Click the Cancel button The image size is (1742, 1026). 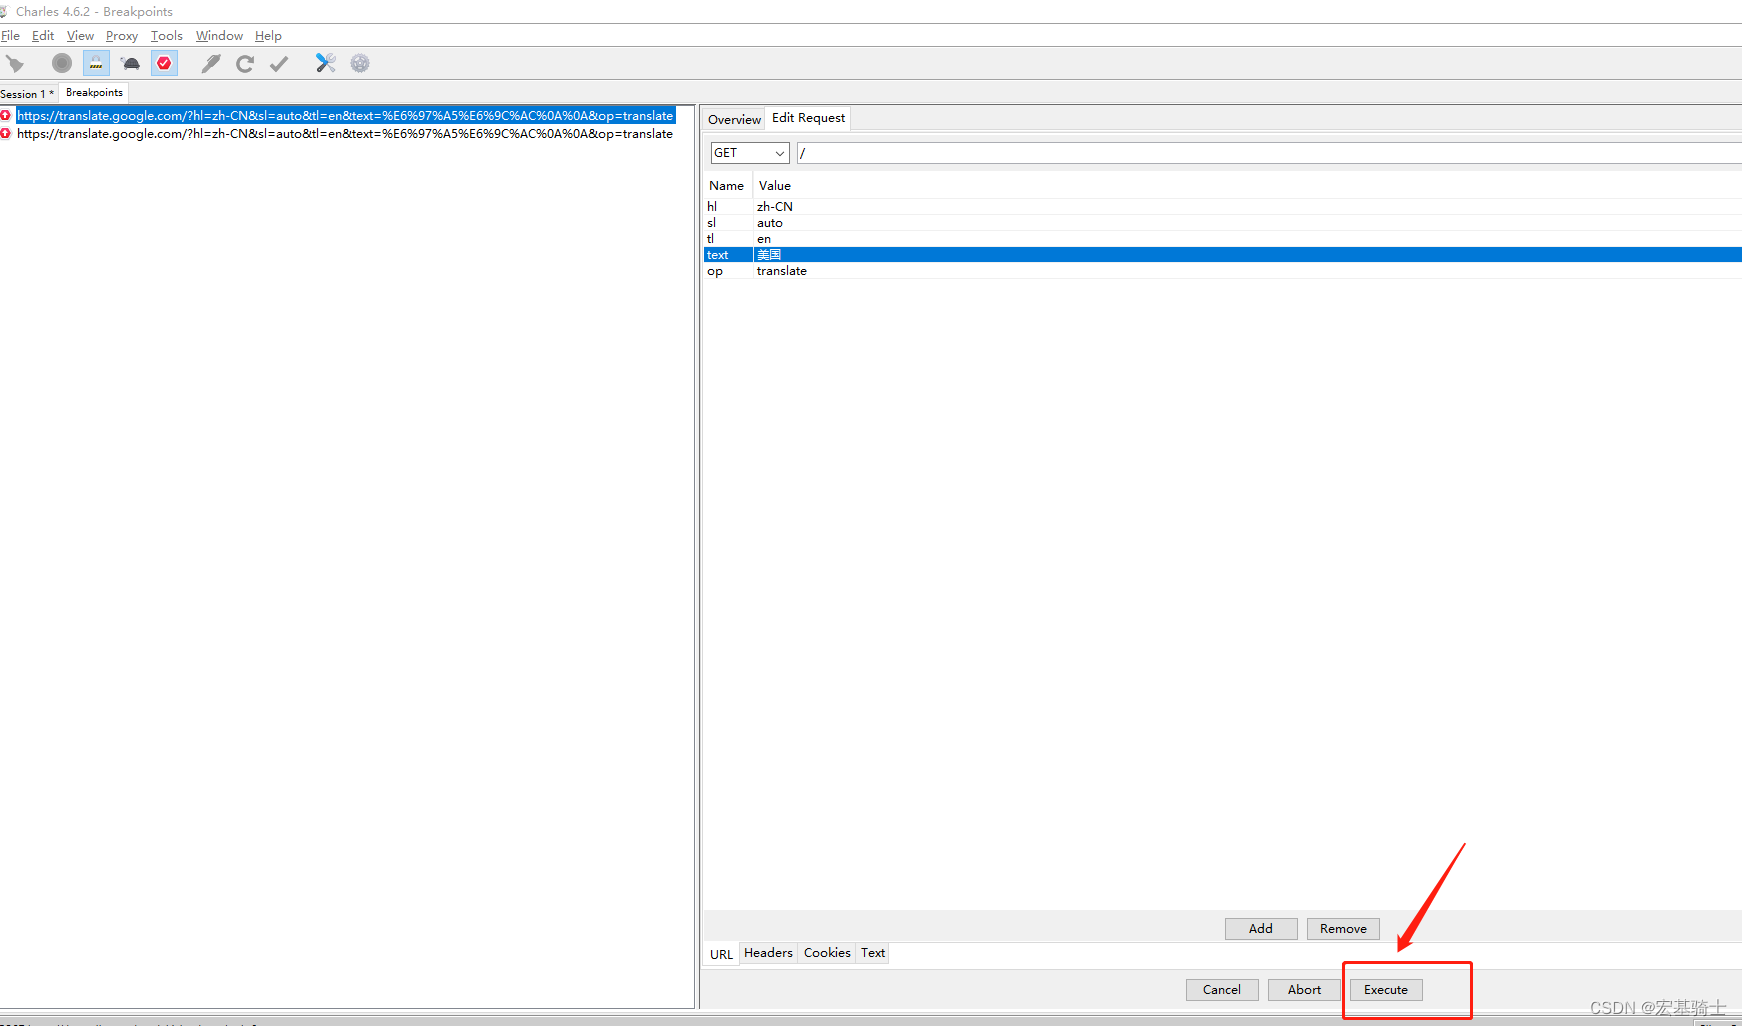1222,990
